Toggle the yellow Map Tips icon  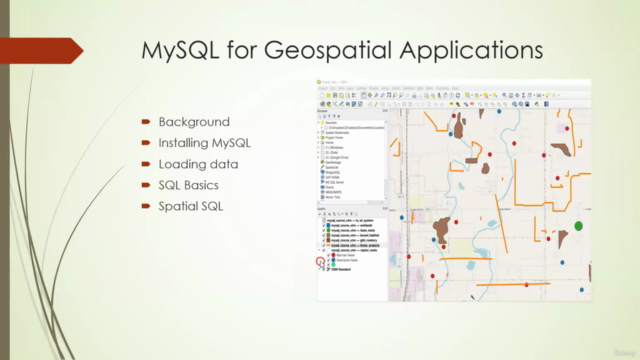coord(548,96)
